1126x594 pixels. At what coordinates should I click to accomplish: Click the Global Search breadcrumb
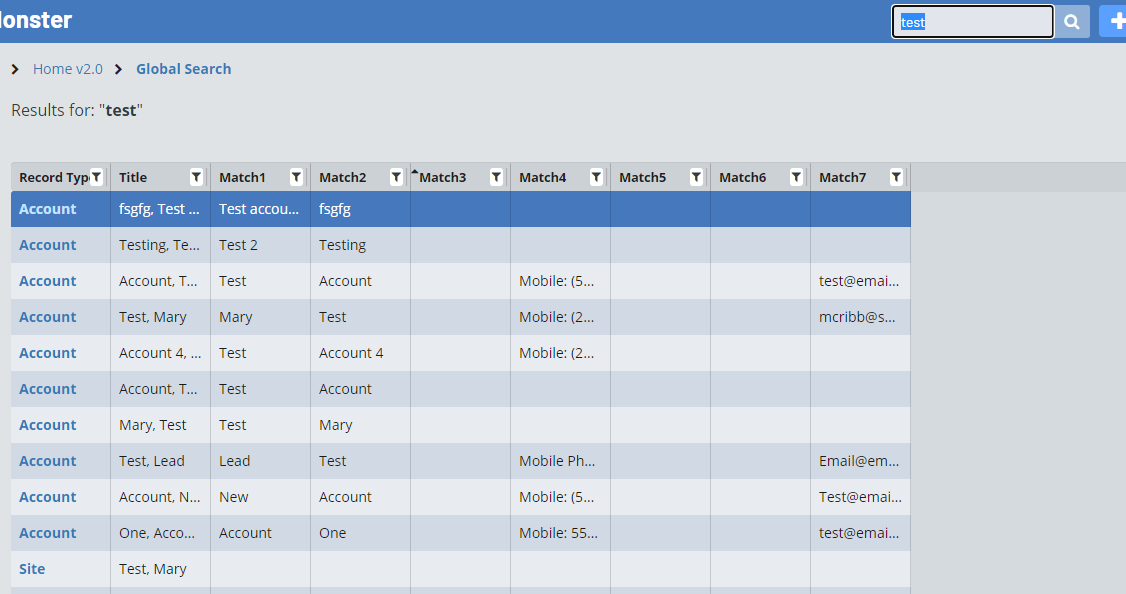183,69
